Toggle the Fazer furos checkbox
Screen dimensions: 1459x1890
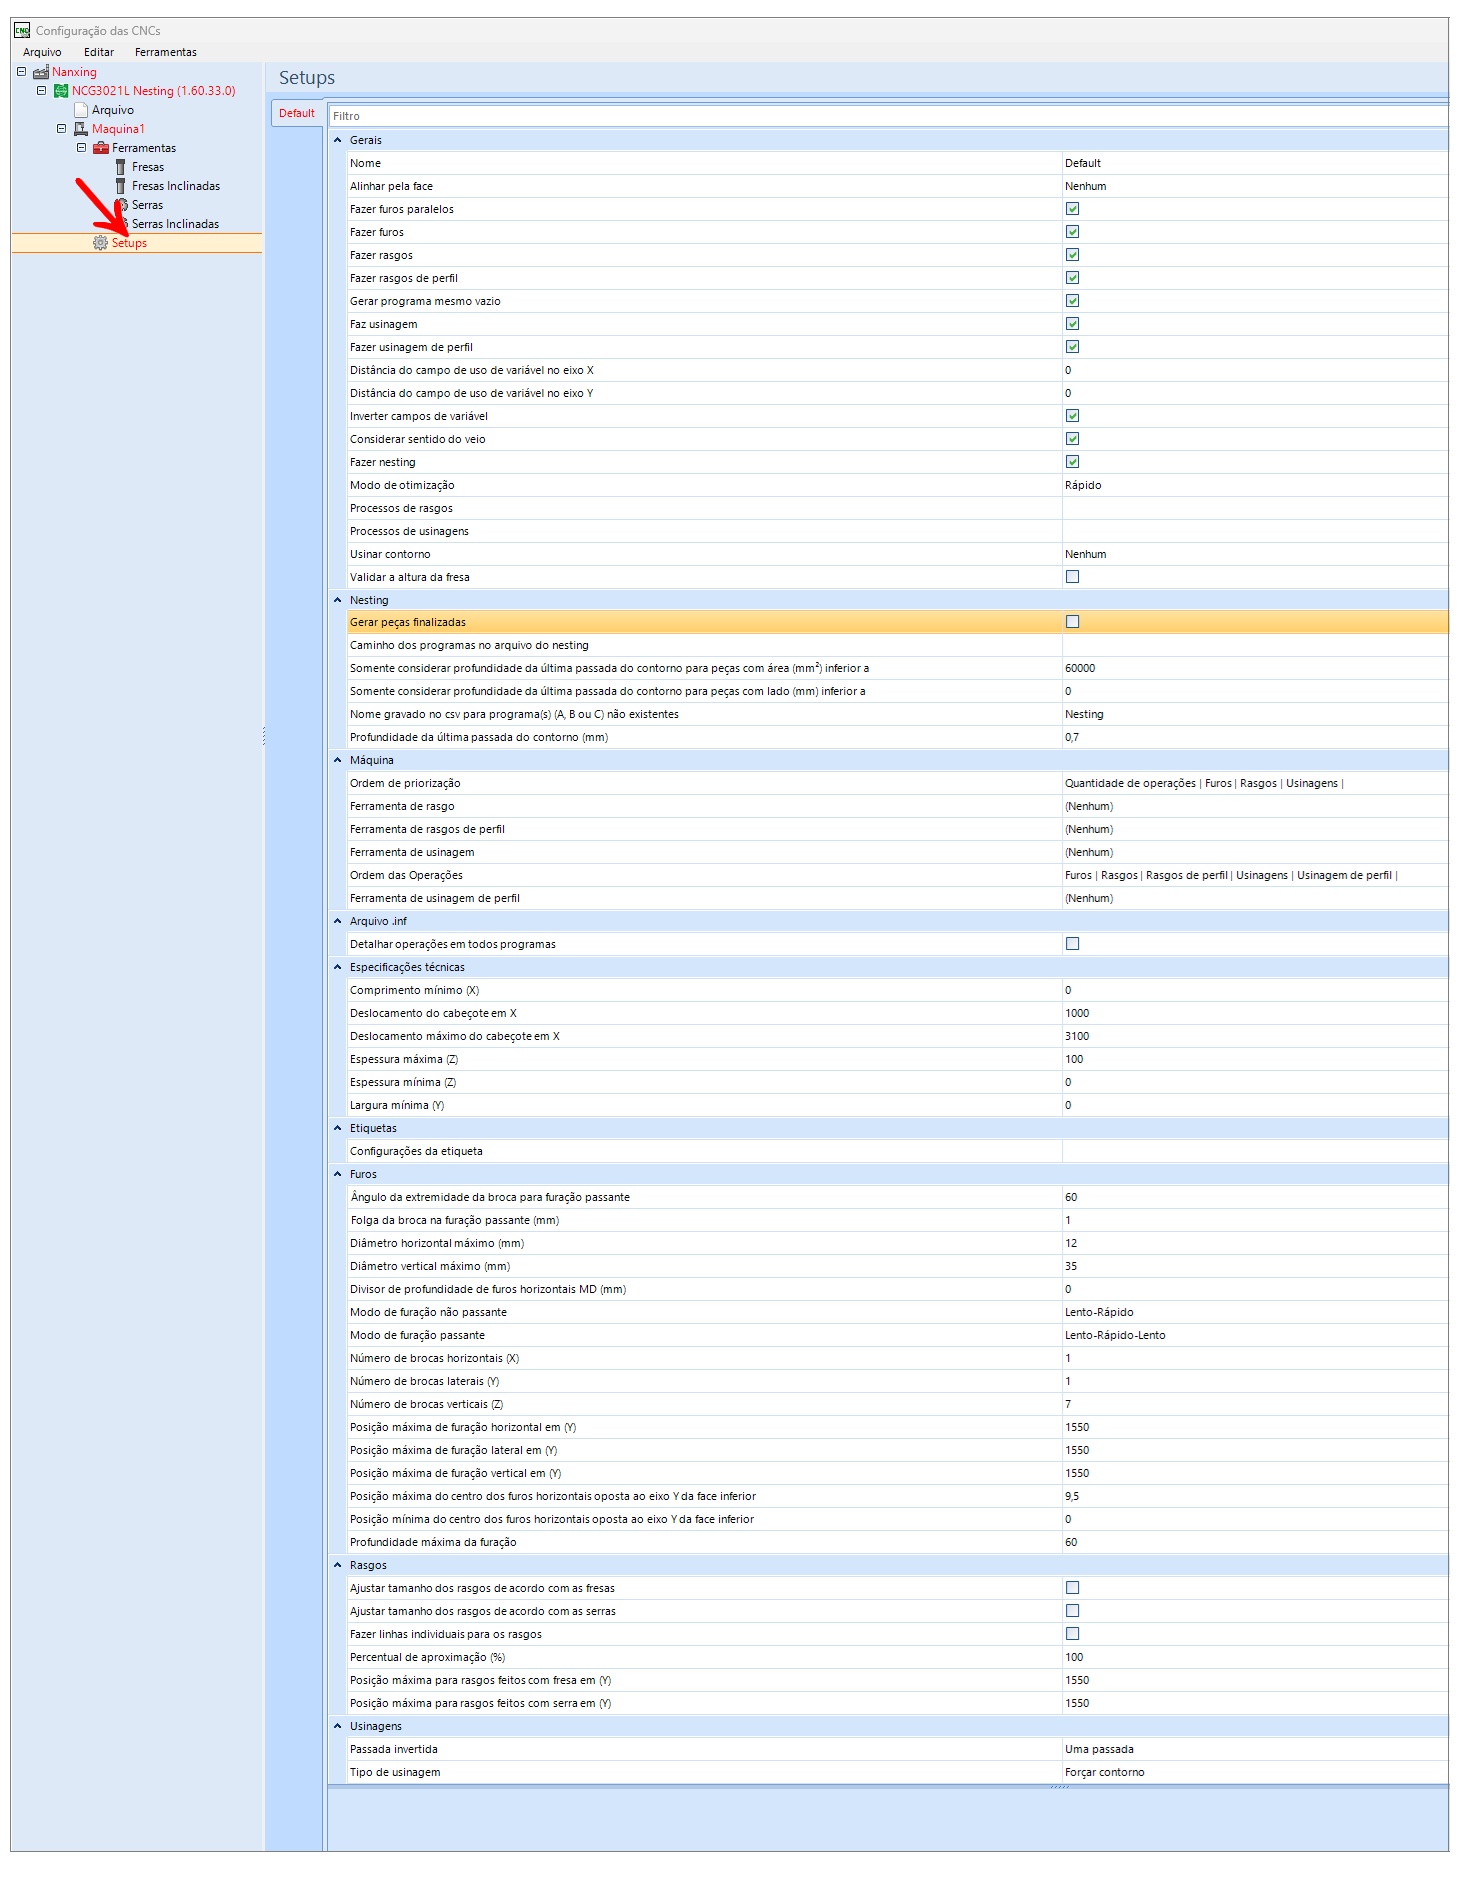1072,232
